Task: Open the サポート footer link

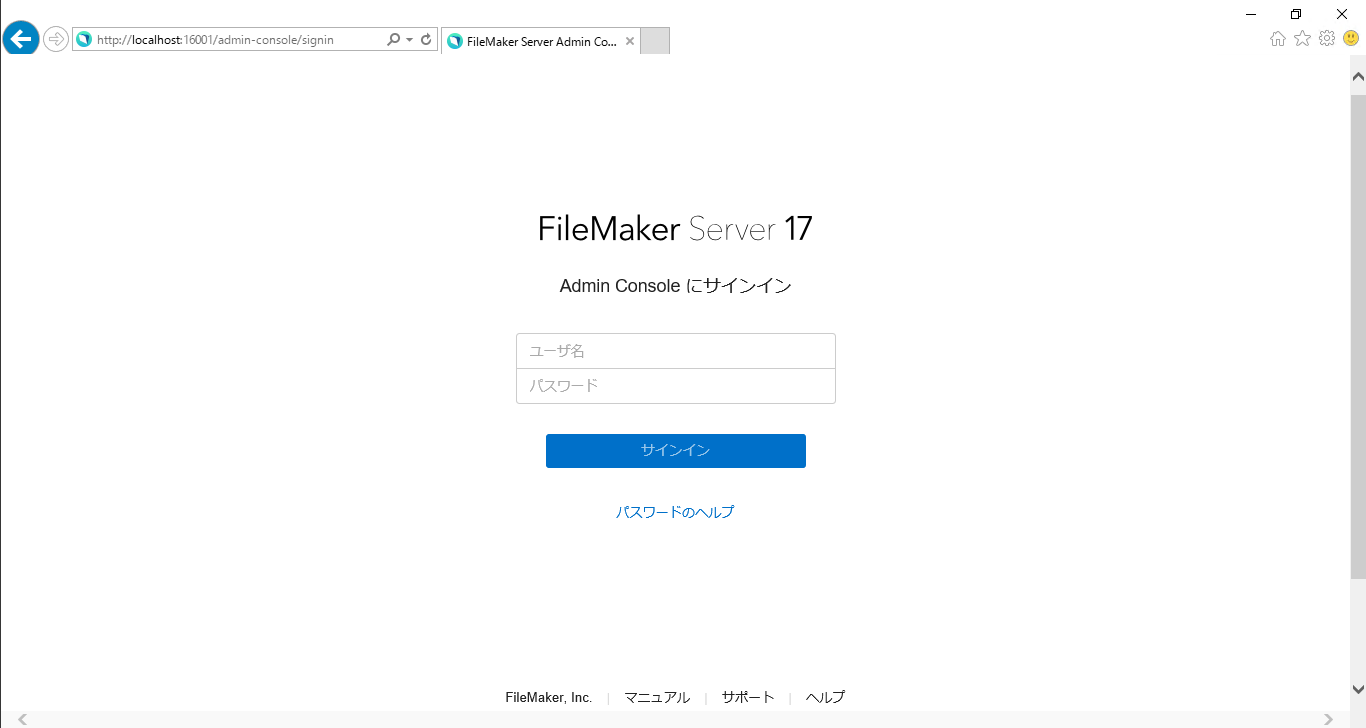Action: click(x=748, y=697)
